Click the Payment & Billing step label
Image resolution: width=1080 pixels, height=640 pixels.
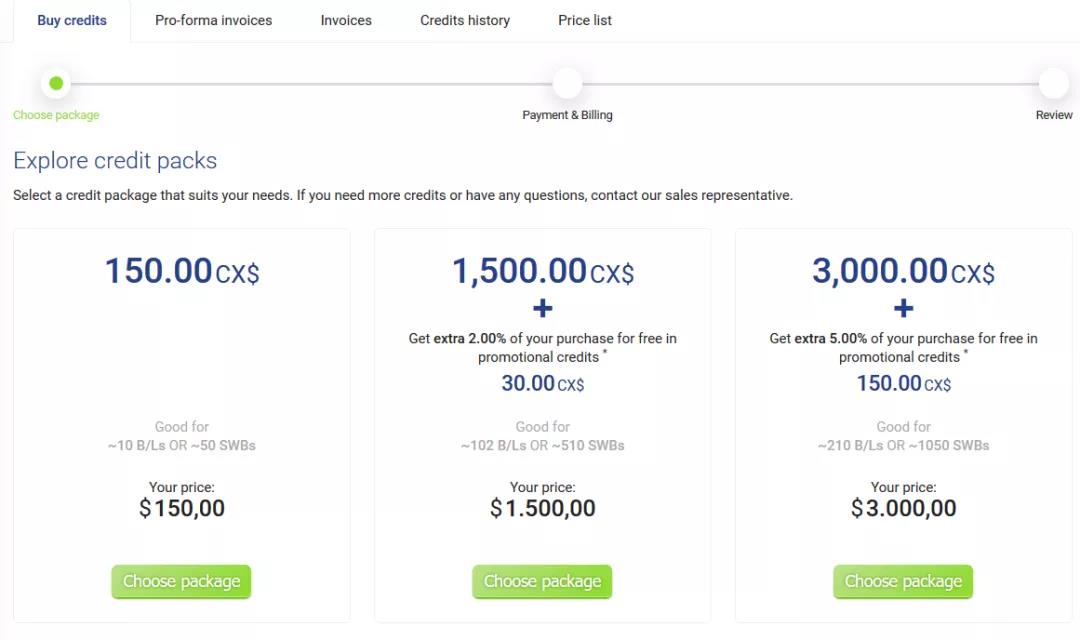(567, 115)
